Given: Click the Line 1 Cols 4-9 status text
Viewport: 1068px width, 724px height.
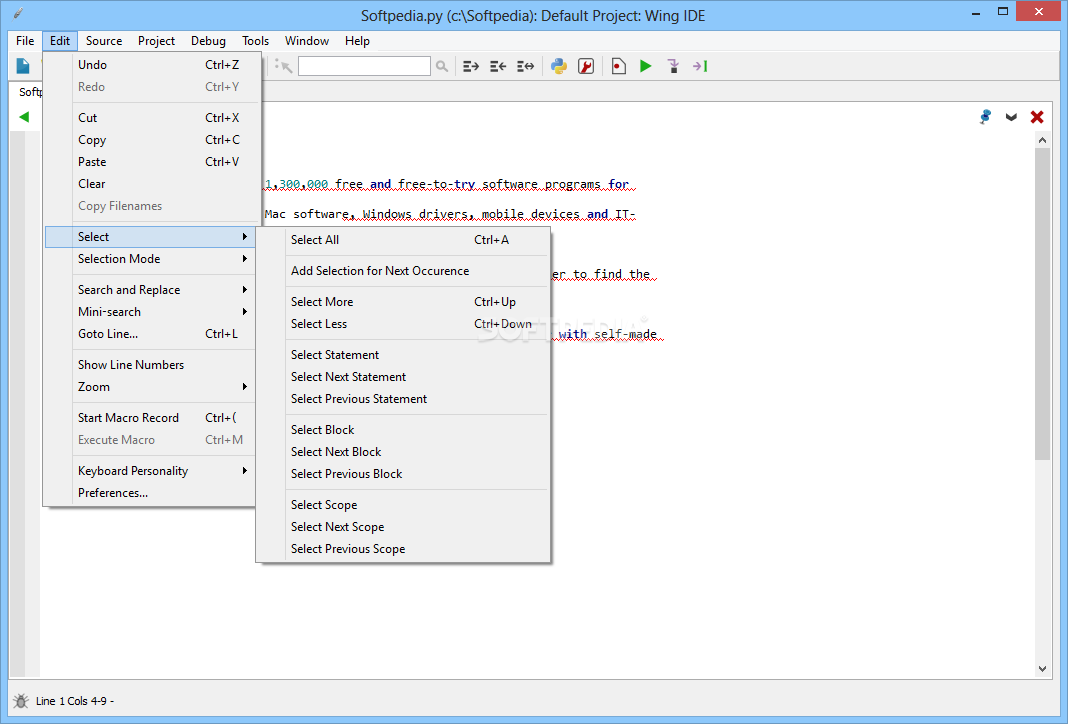Looking at the screenshot, I should [75, 701].
